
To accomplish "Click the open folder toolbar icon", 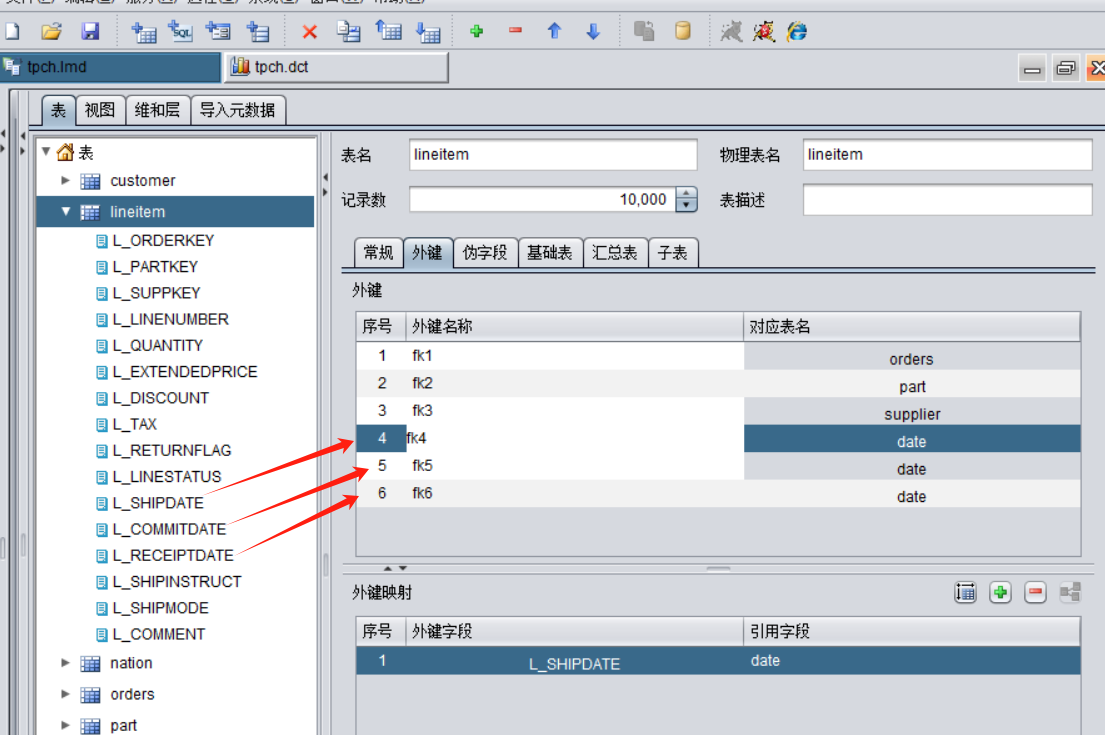I will click(52, 32).
